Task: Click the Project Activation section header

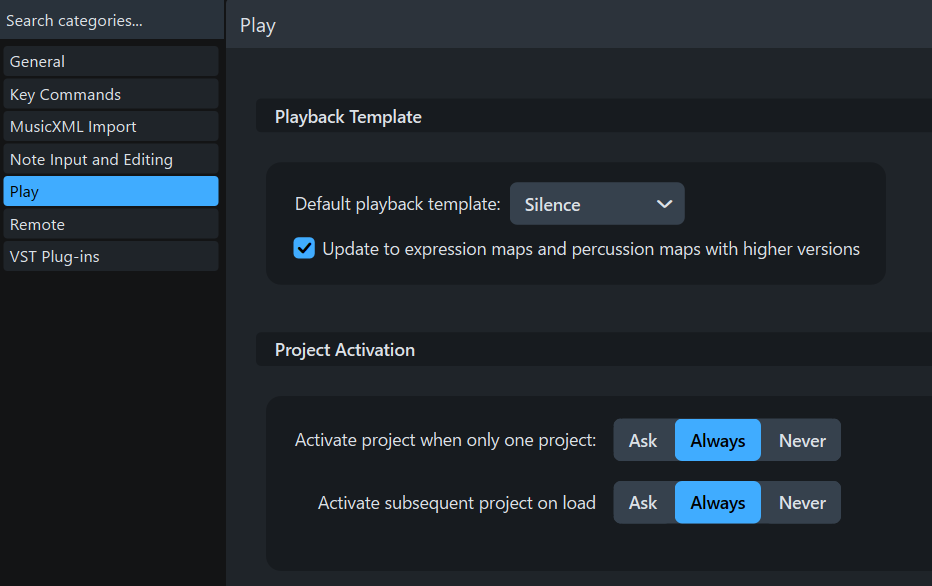Action: (344, 350)
